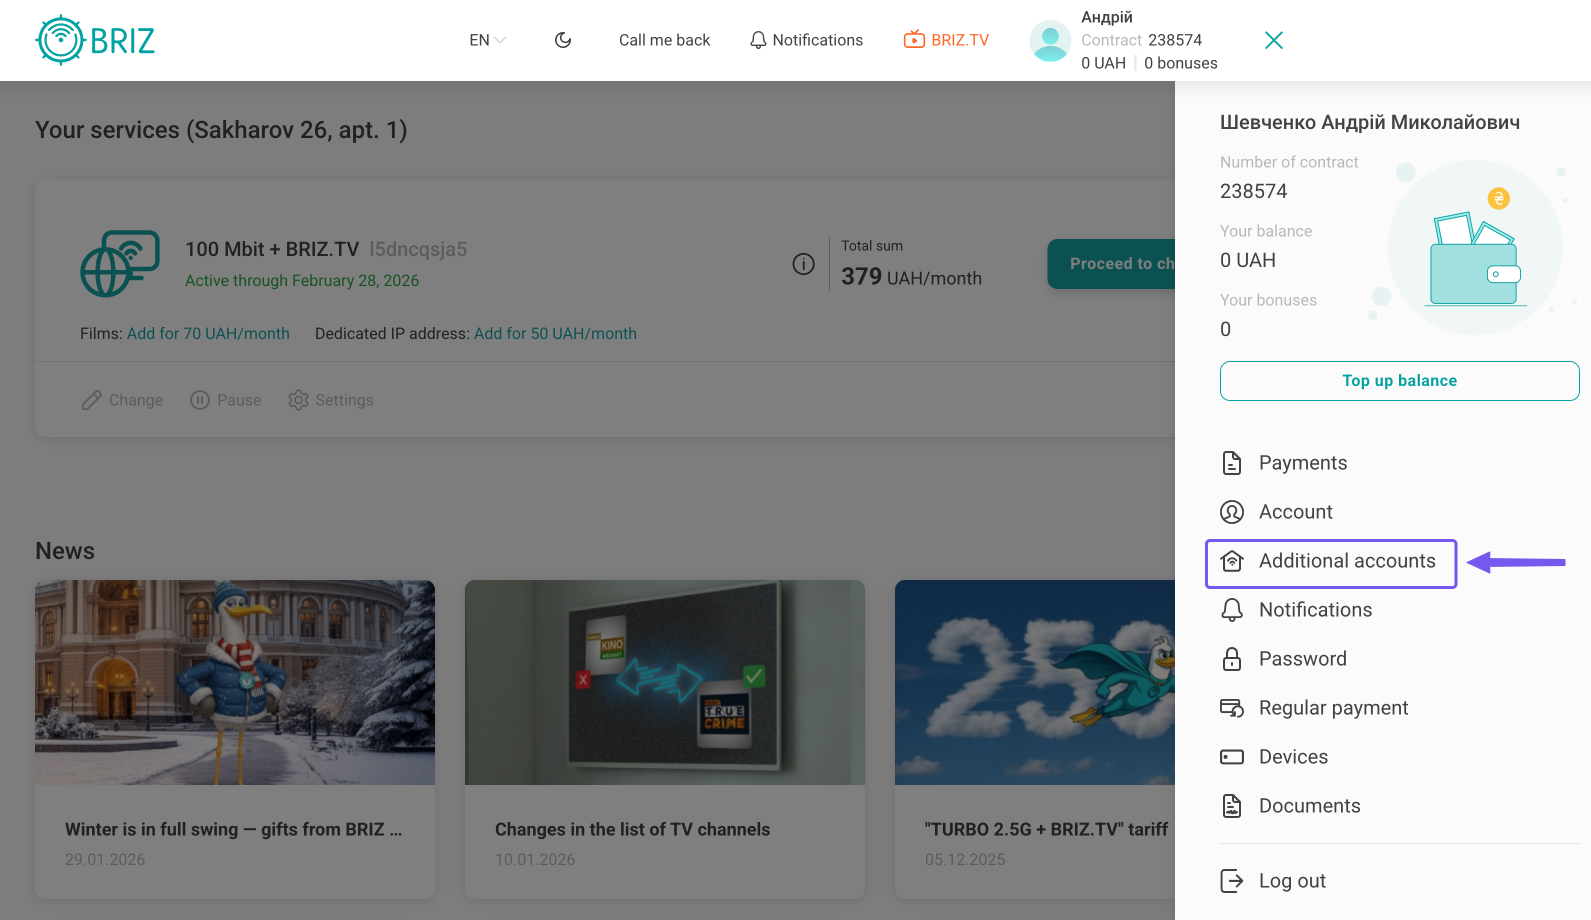Click the Top up balance button
The image size is (1591, 920).
coord(1398,381)
